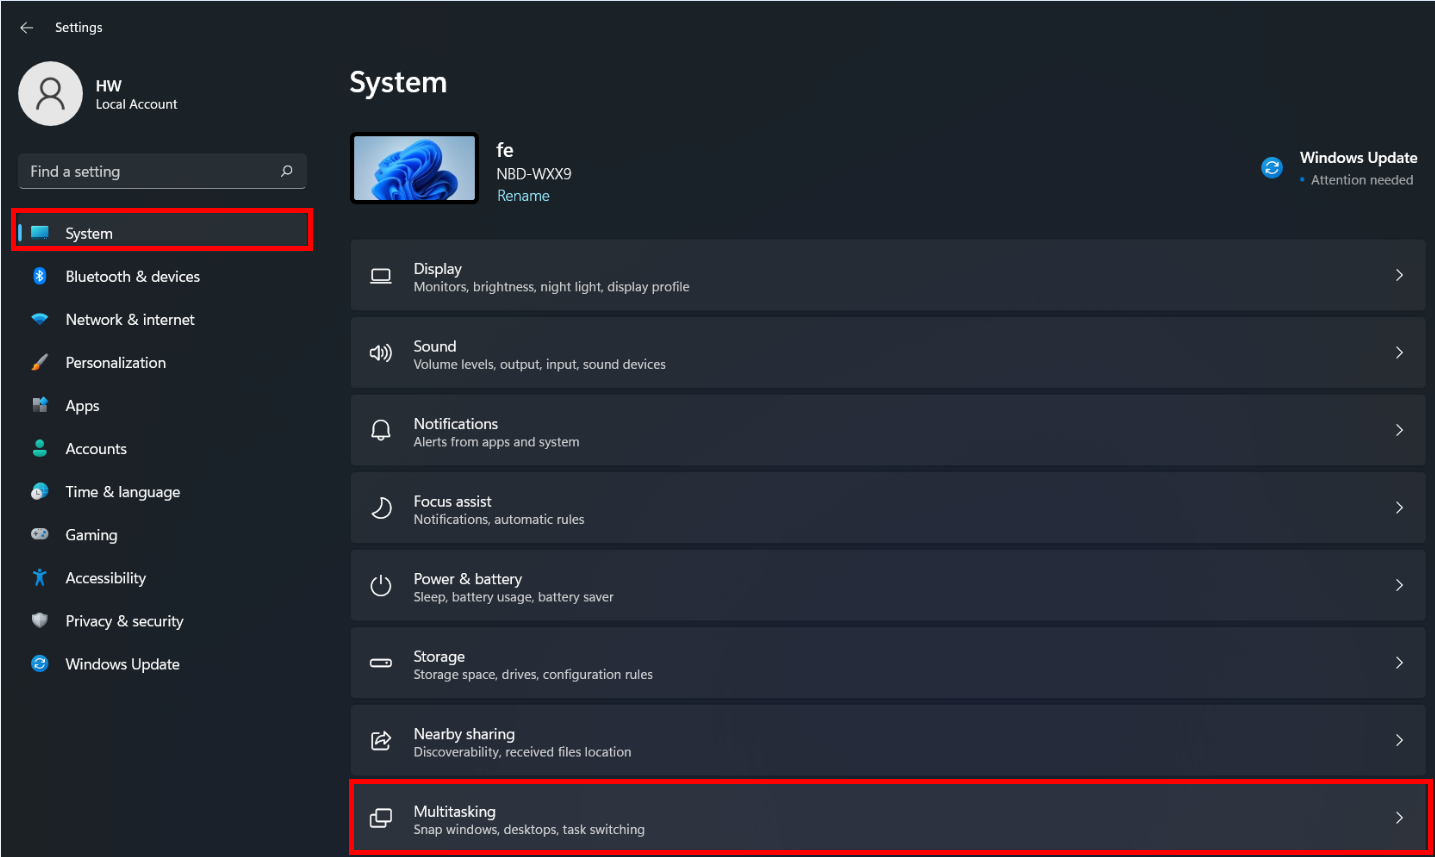Image resolution: width=1435 pixels, height=857 pixels.
Task: Click the model text NBD-WXX9
Action: [x=534, y=174]
